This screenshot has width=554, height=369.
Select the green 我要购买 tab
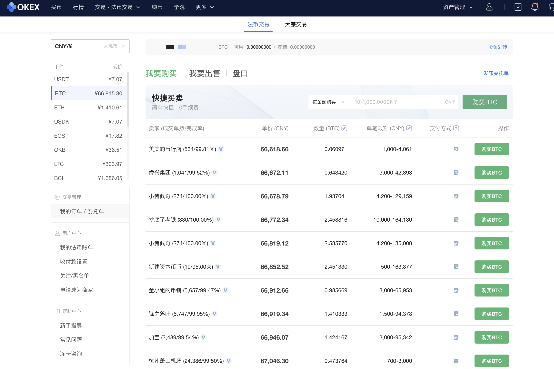pos(161,74)
